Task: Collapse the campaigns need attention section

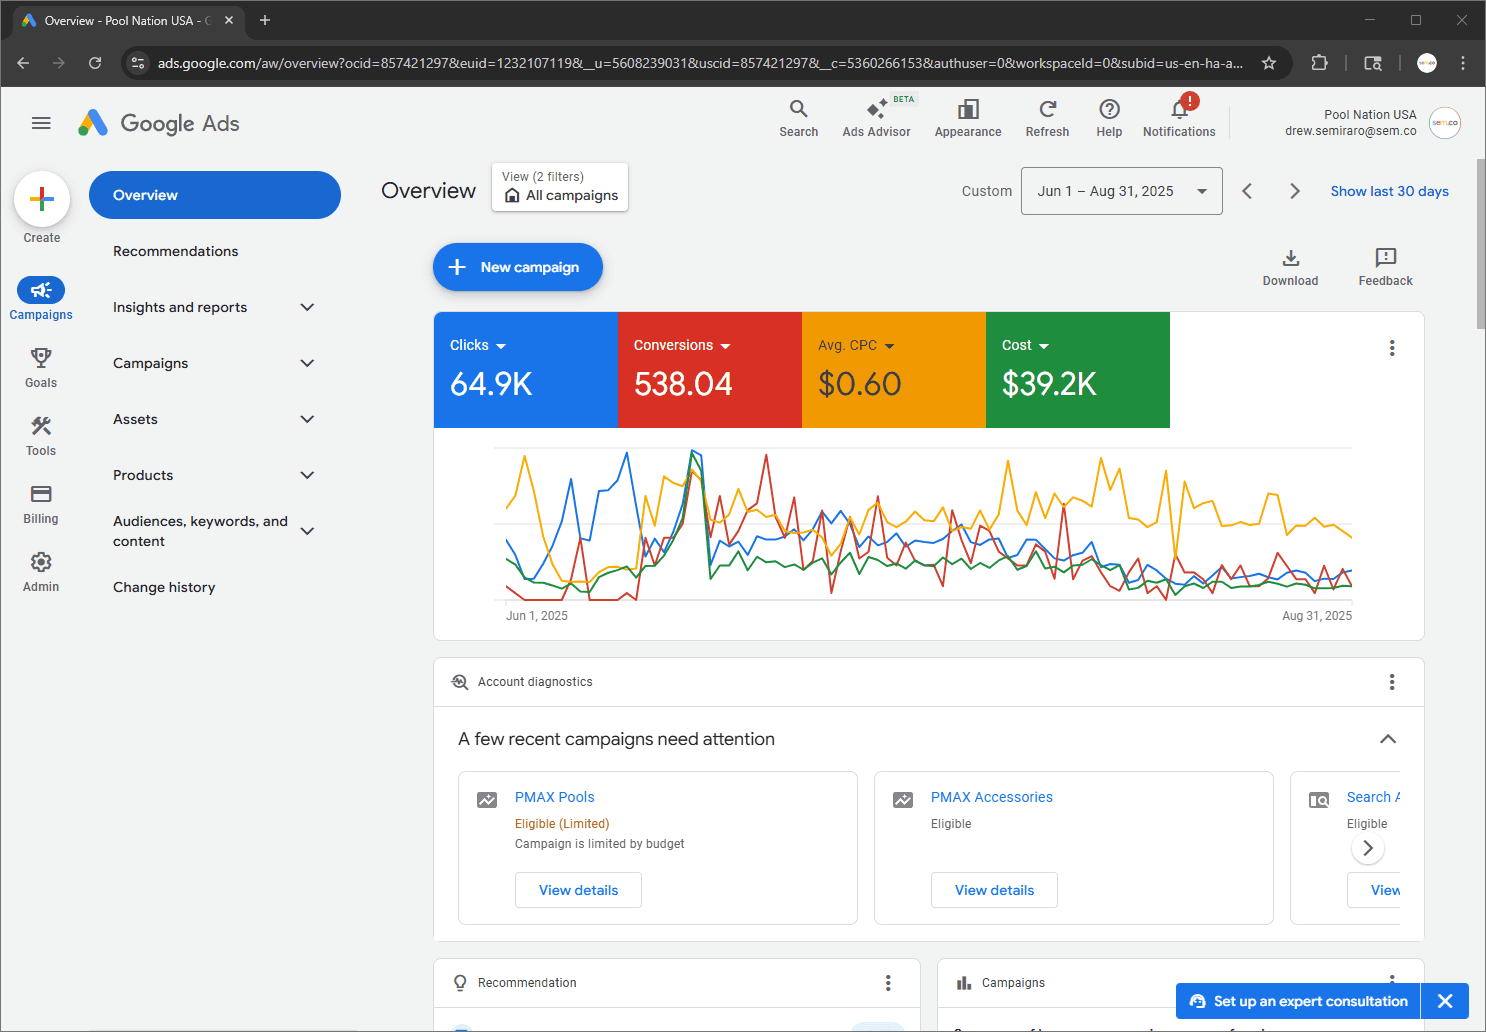Action: tap(1387, 739)
